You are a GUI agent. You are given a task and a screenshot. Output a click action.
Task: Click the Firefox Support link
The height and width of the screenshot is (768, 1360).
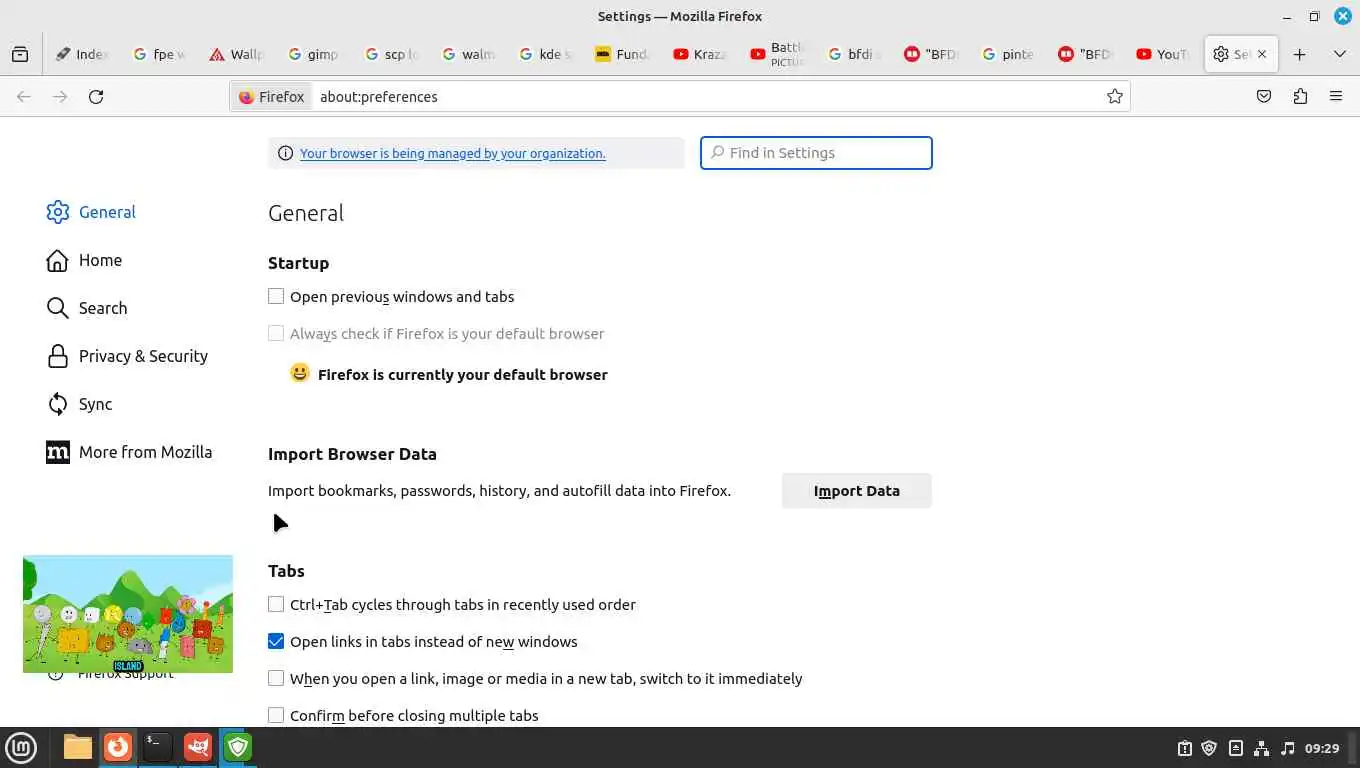click(x=125, y=674)
